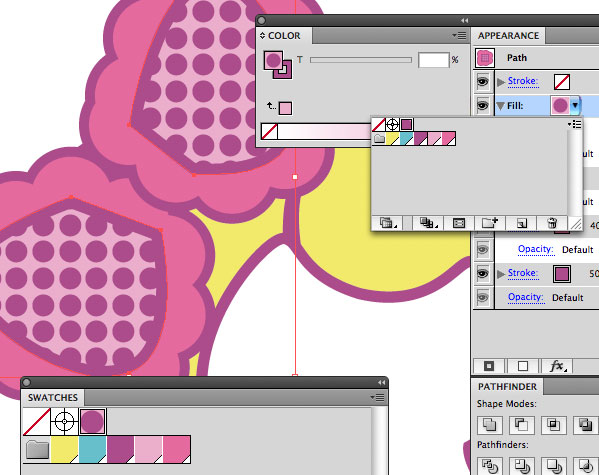The image size is (599, 475).
Task: Select None swatch in Swatches panel
Action: coord(37,422)
